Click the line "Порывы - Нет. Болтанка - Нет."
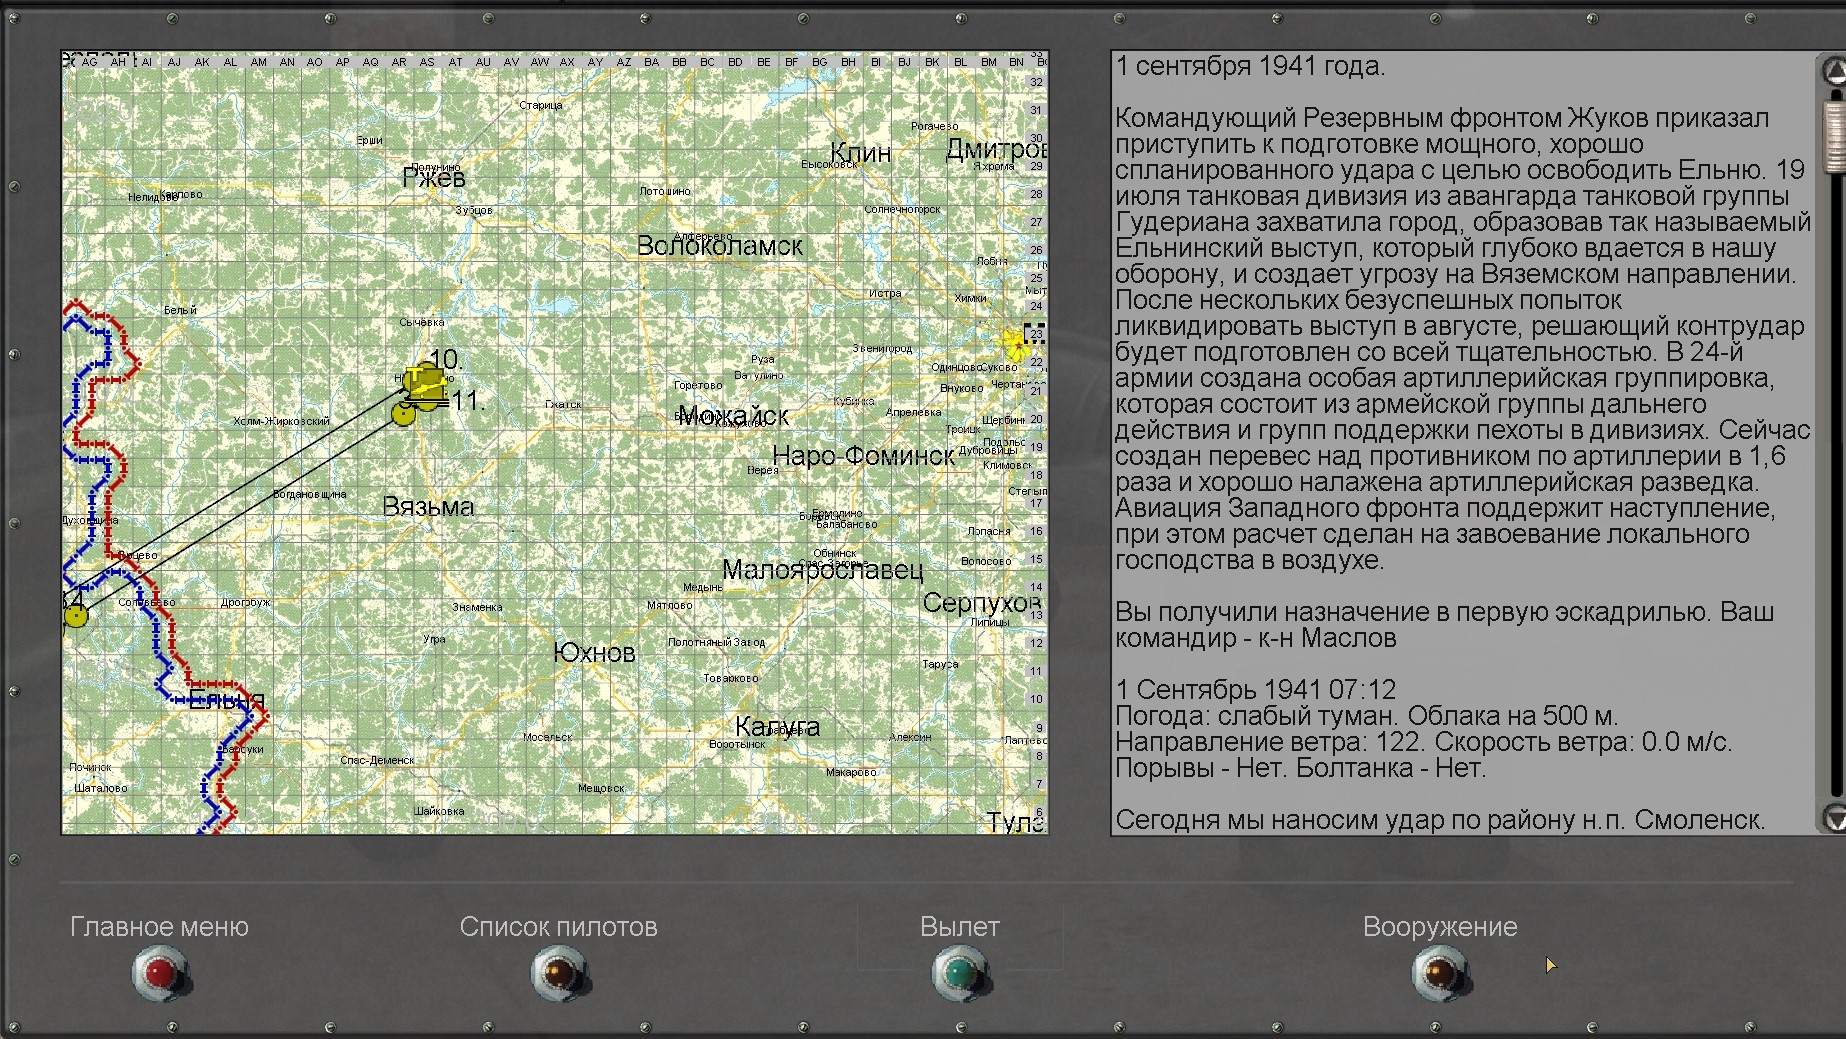 [x=1301, y=768]
